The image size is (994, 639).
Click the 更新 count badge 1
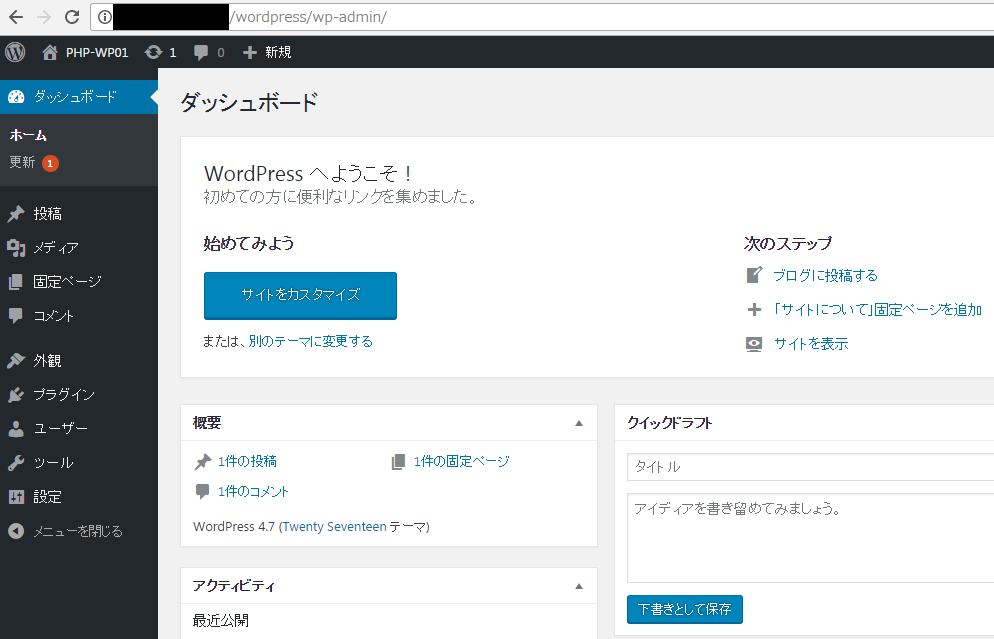click(51, 164)
